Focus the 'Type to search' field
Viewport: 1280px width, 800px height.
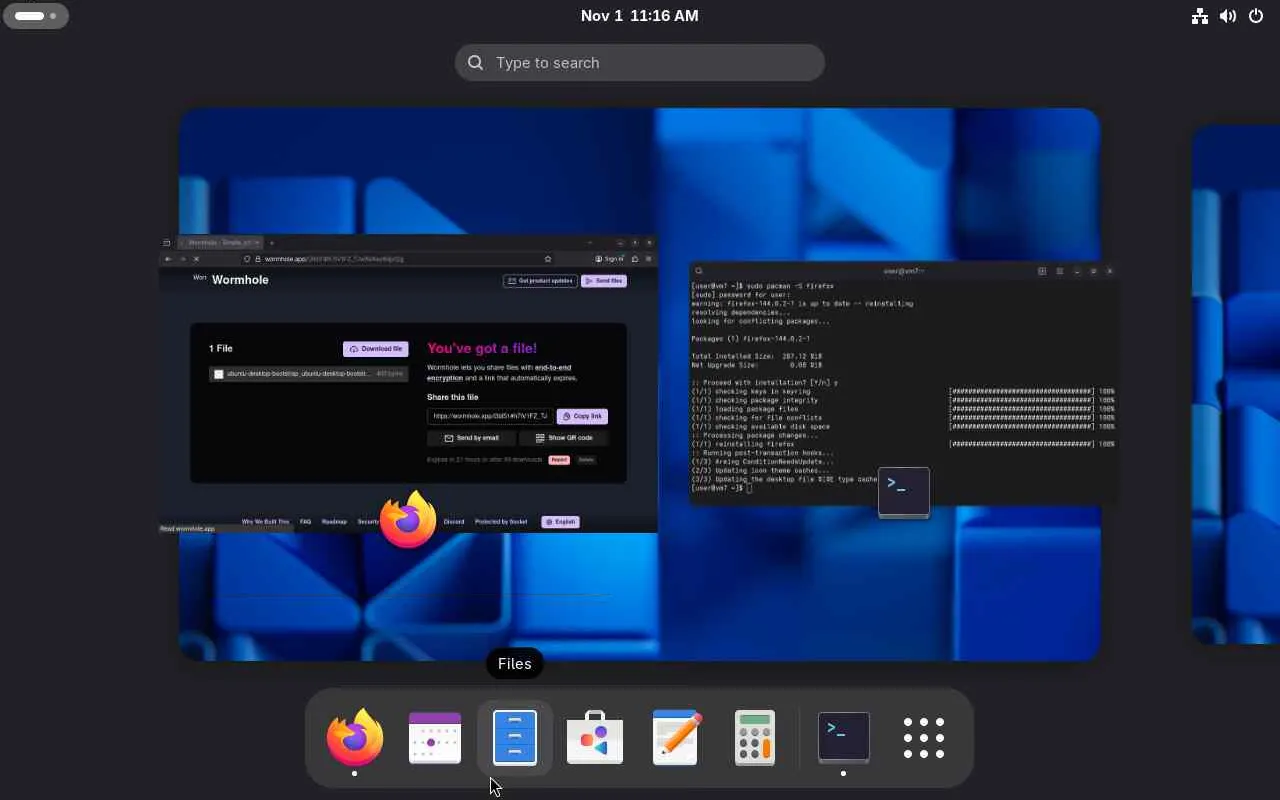tap(640, 62)
